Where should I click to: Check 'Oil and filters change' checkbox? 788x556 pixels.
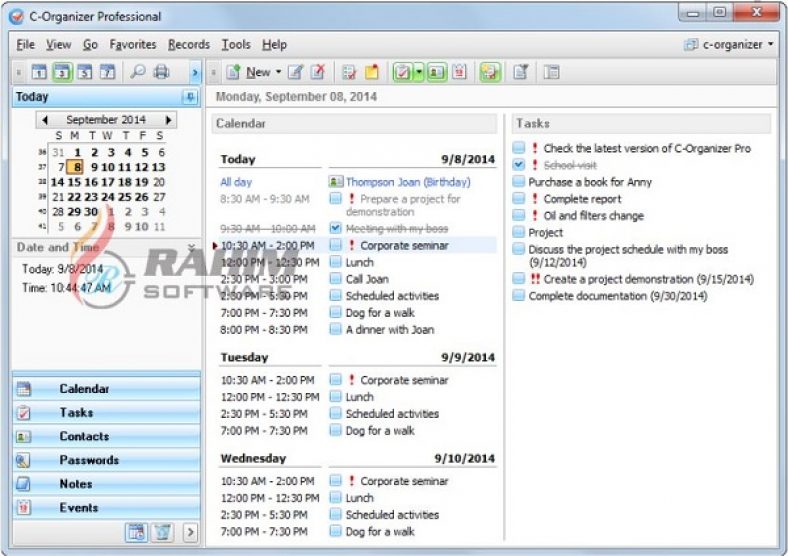click(x=519, y=215)
